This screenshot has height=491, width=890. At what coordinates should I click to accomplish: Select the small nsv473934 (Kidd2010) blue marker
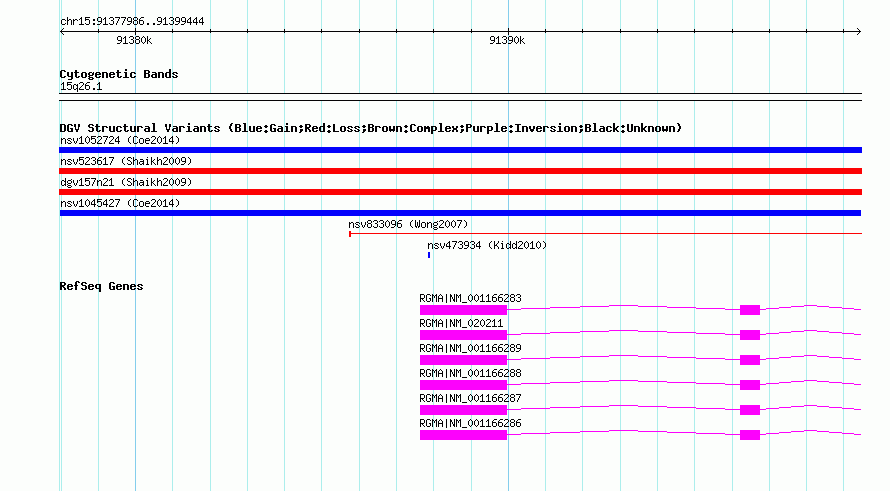pos(429,255)
